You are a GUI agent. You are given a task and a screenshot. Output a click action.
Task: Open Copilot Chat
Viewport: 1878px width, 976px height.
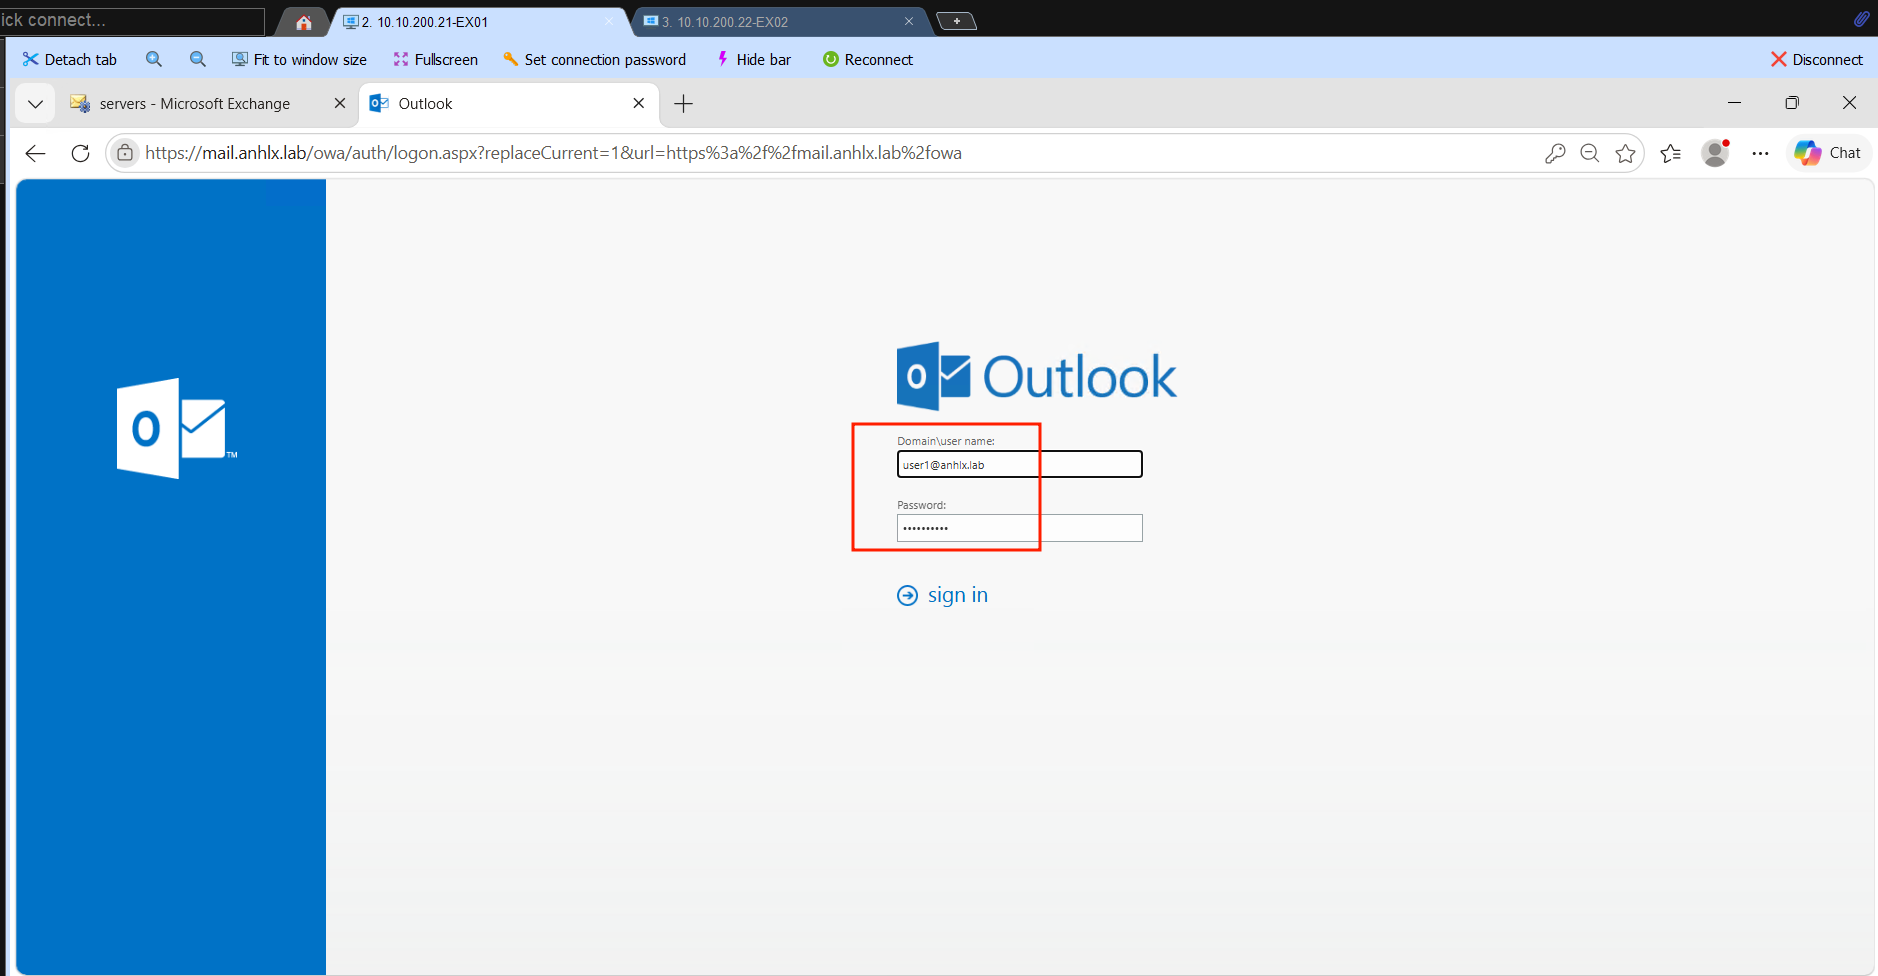[1828, 153]
